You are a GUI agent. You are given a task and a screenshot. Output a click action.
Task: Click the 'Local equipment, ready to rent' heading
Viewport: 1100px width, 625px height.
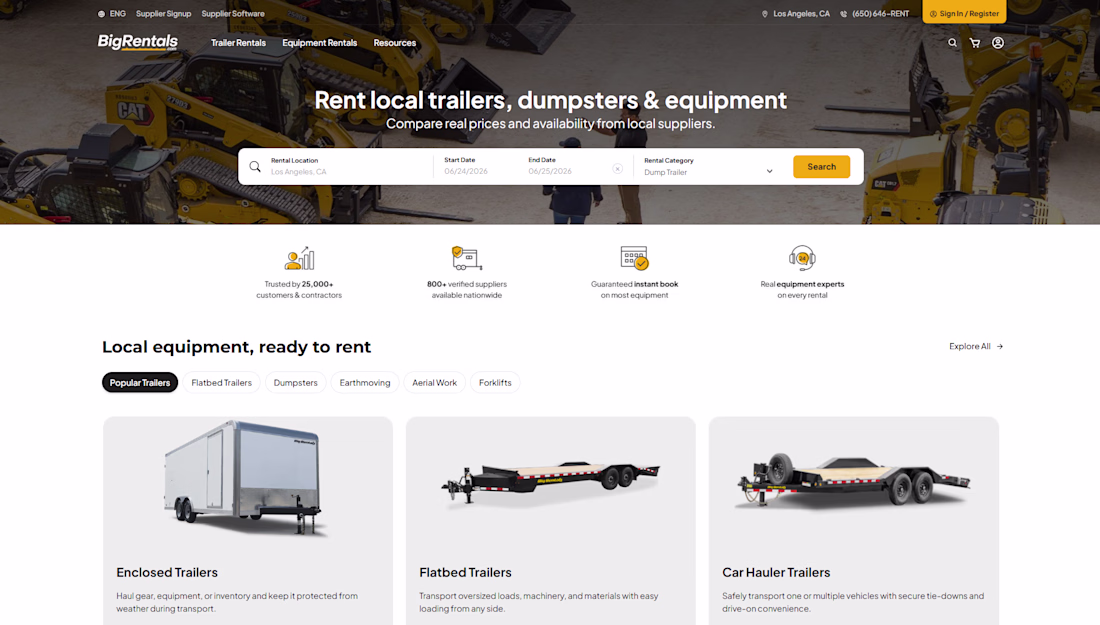pos(236,347)
